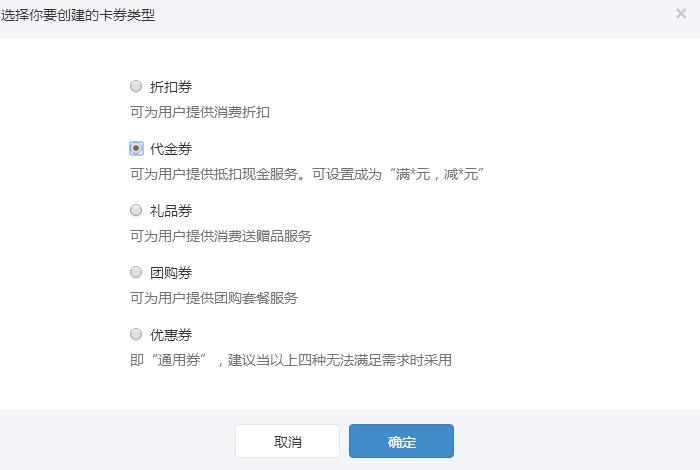Cancel the dialog using the 取消 button
This screenshot has height=470, width=700.
pyautogui.click(x=288, y=441)
